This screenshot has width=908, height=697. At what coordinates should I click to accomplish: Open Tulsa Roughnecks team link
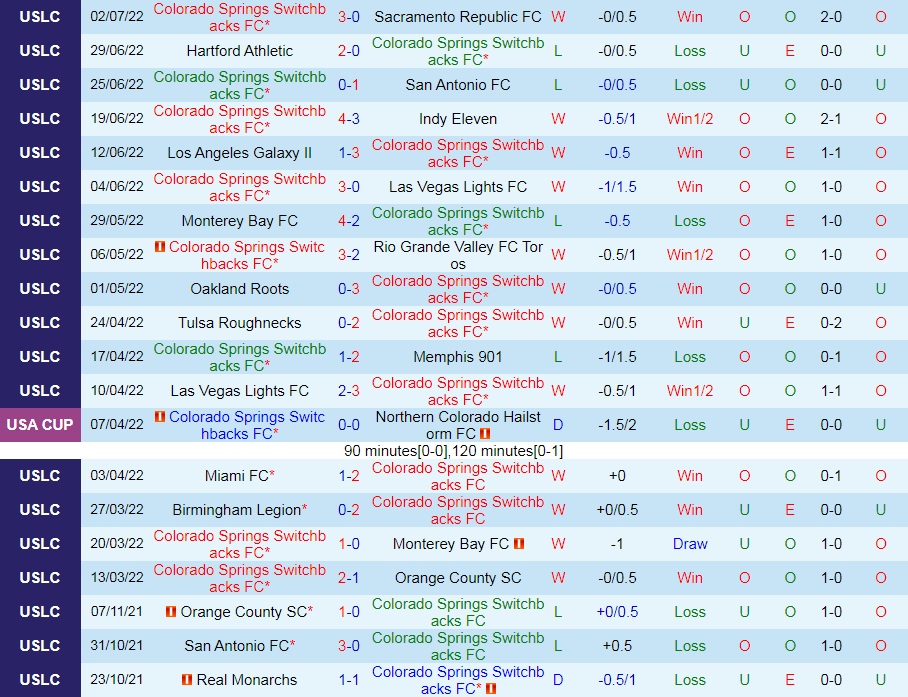pos(240,323)
